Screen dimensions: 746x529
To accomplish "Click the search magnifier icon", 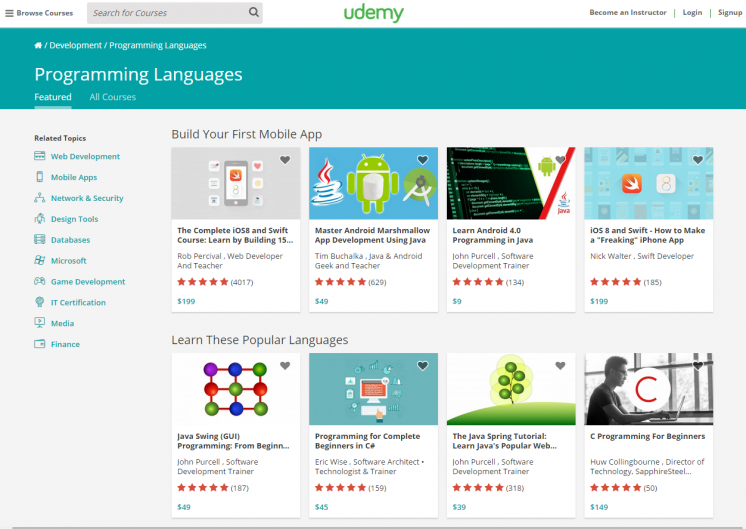I will pos(254,12).
